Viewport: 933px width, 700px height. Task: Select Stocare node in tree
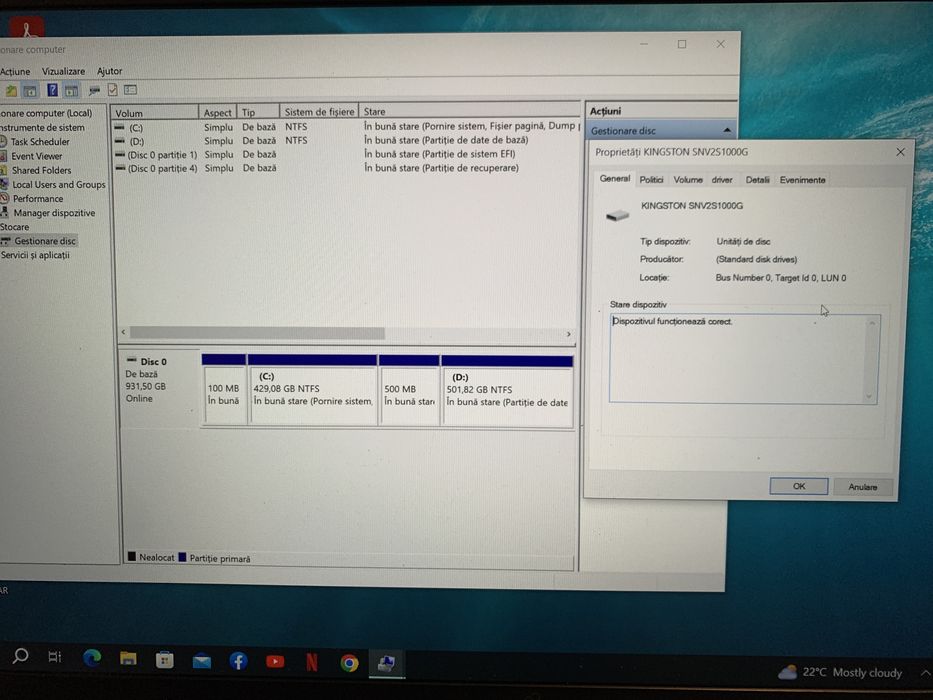pyautogui.click(x=14, y=227)
